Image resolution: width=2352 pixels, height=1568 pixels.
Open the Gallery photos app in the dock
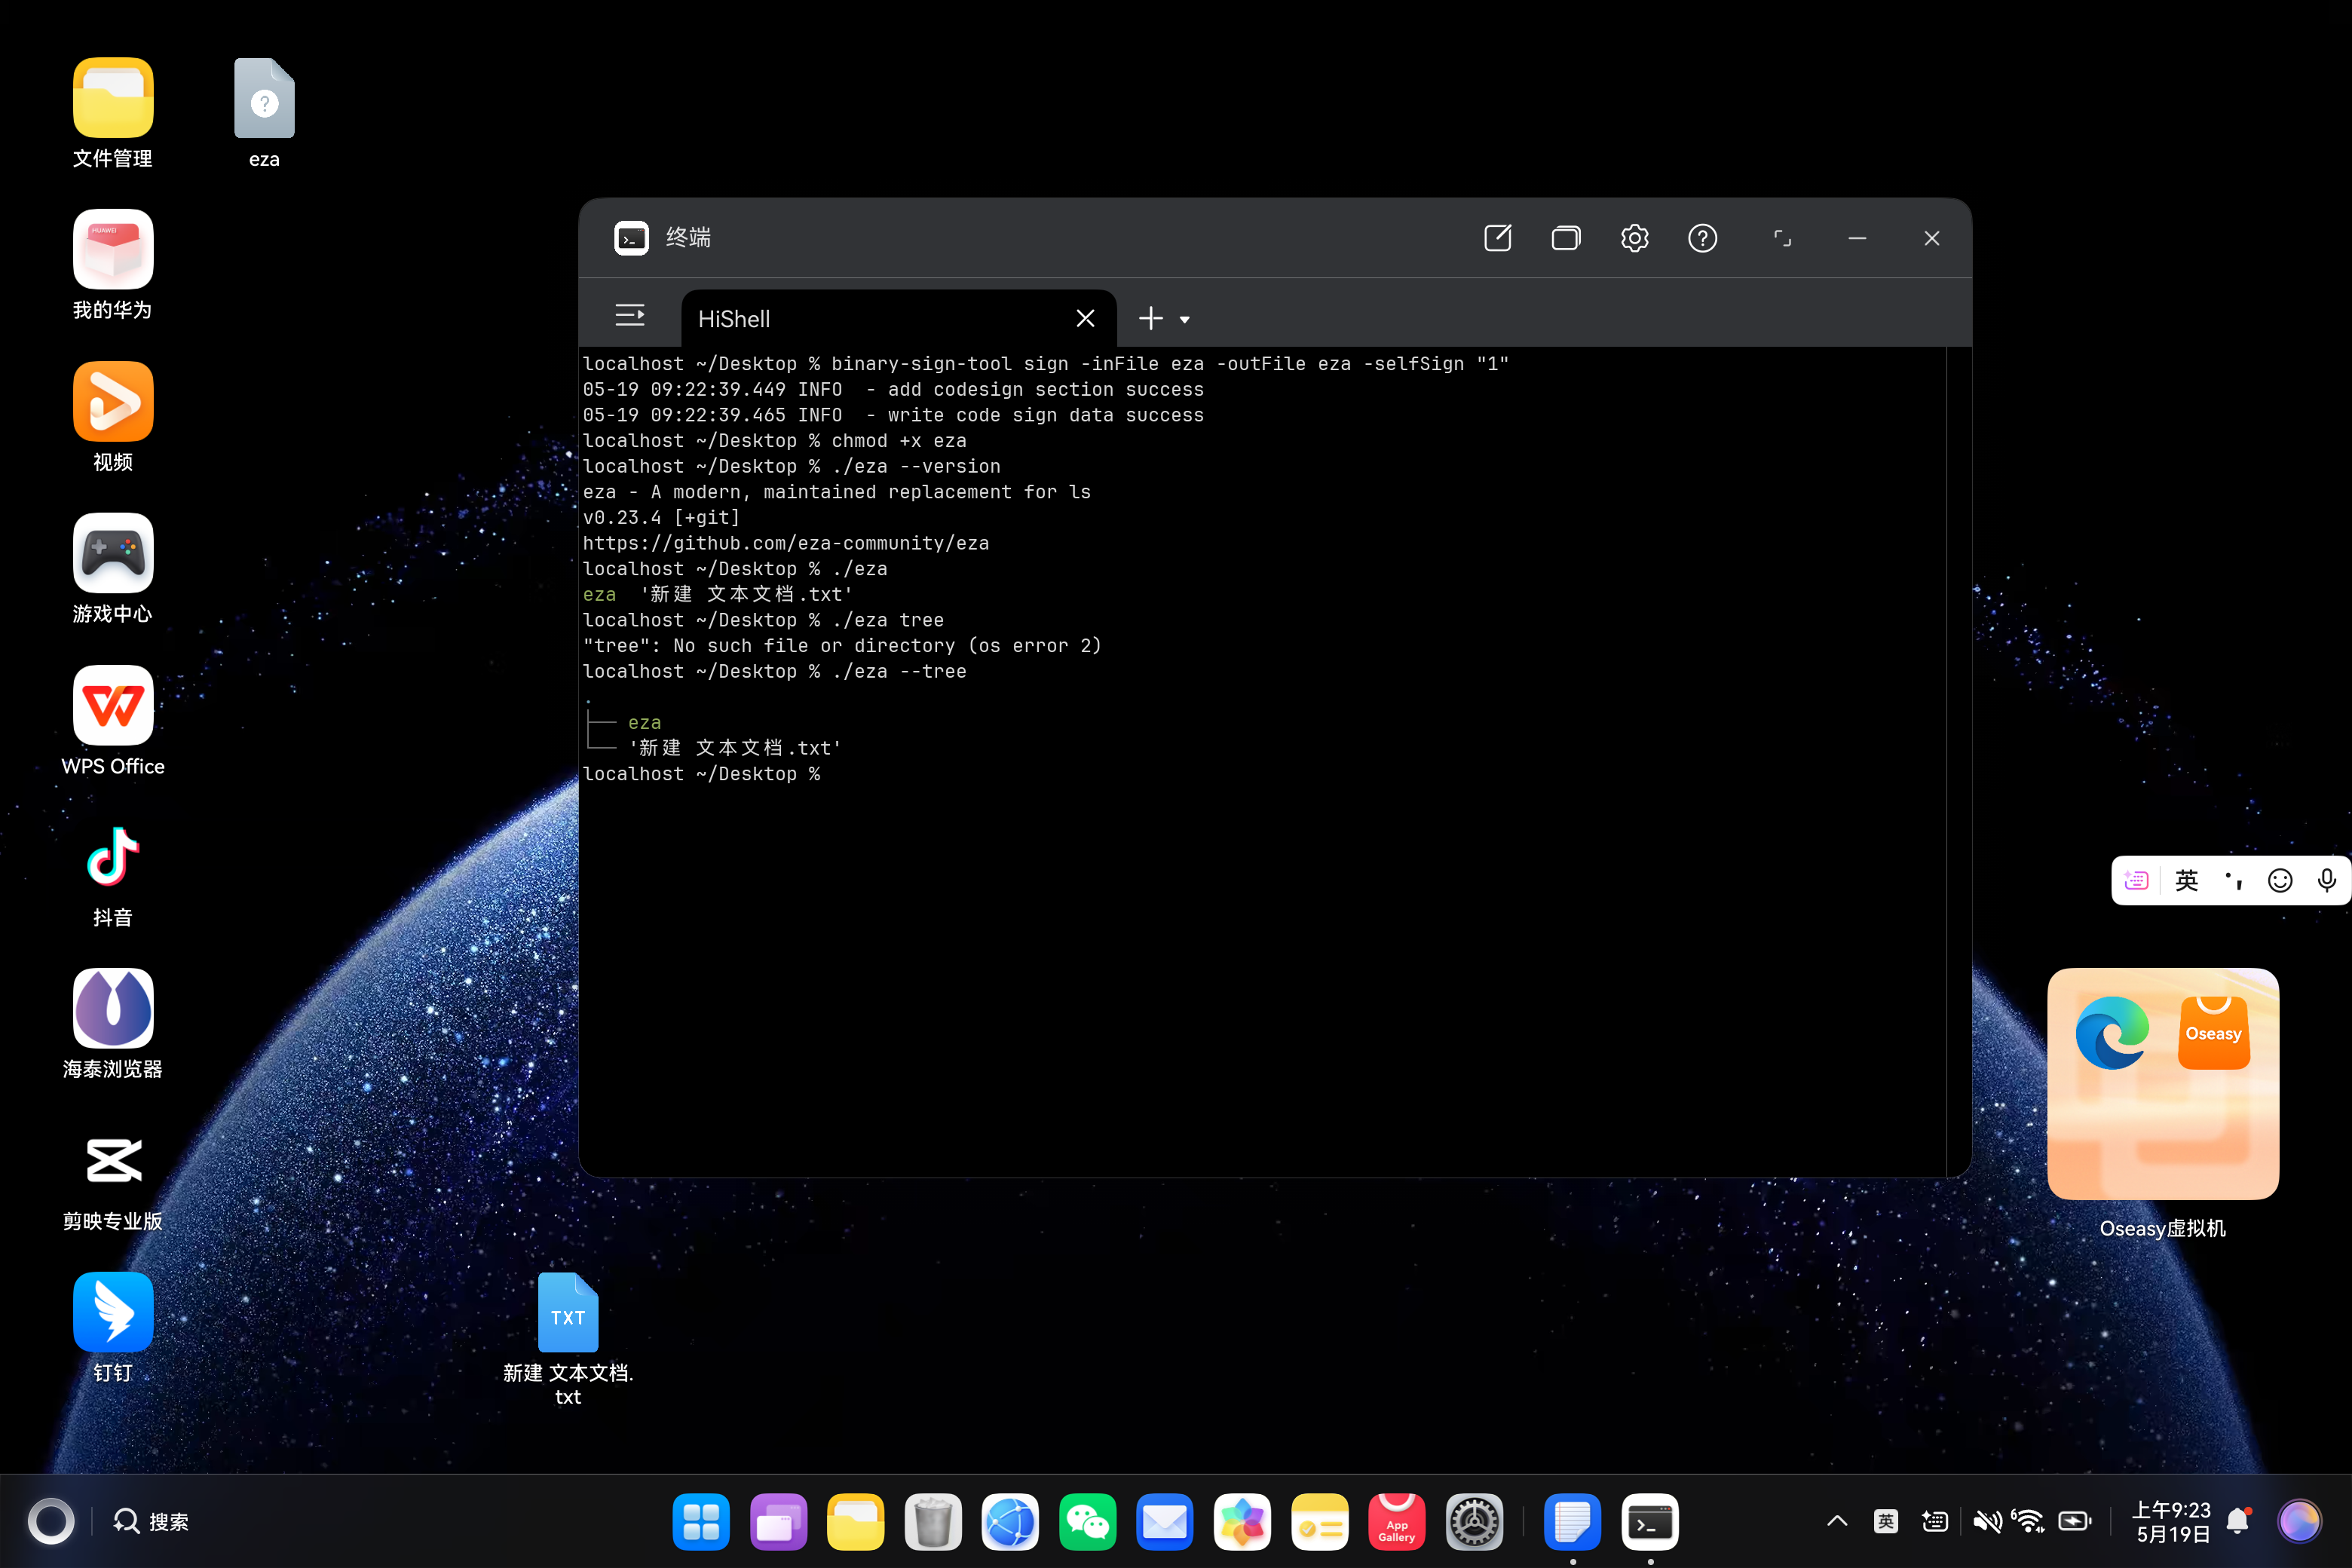(1242, 1521)
